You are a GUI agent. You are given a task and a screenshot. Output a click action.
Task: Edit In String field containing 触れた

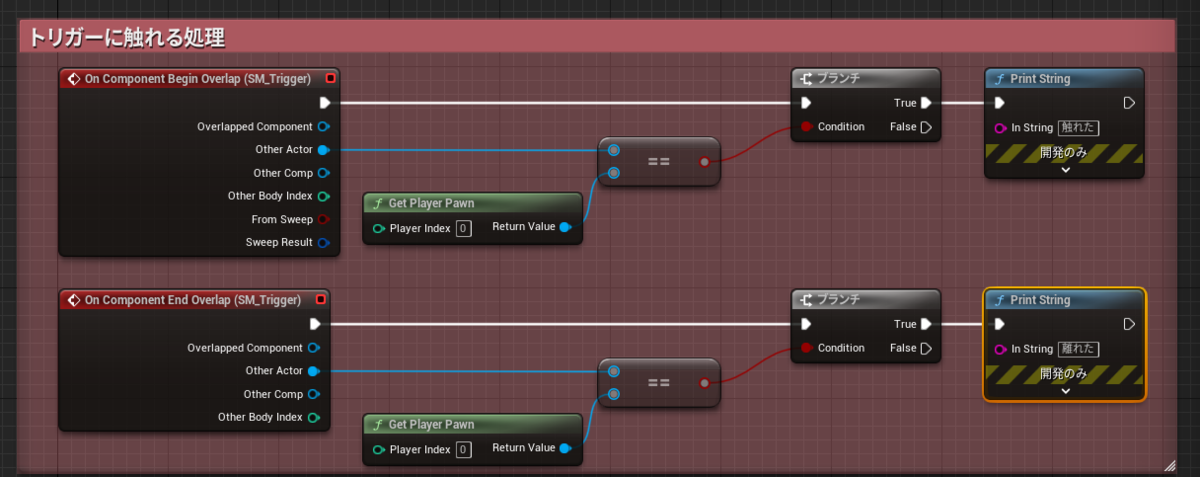[1078, 128]
